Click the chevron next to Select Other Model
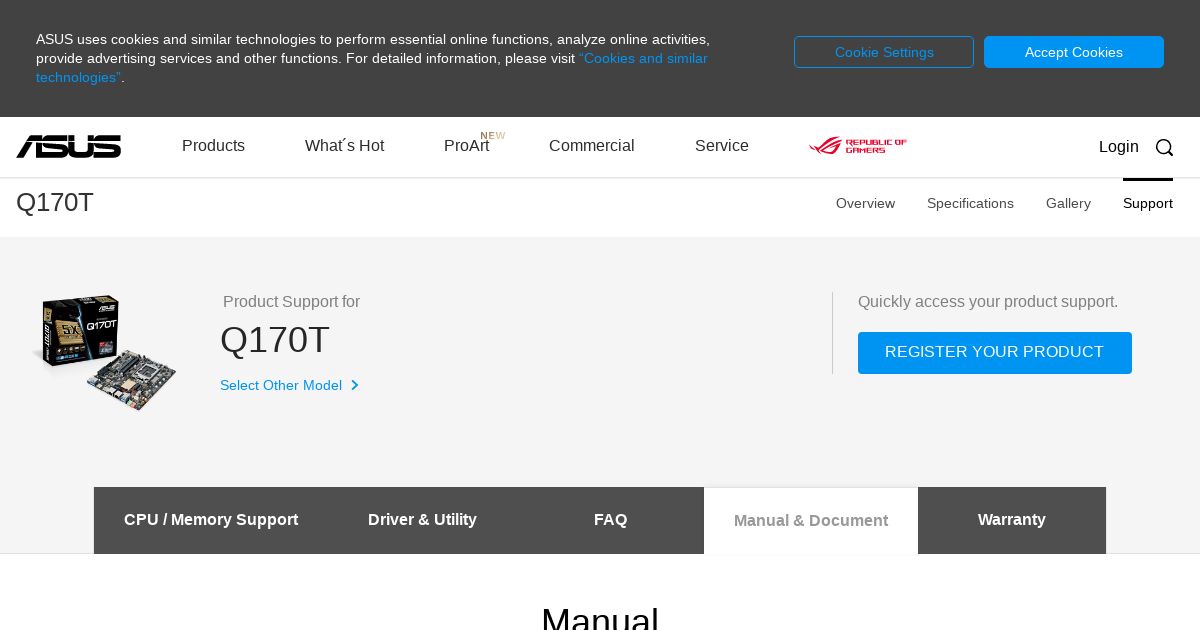Screen dimensions: 1200x630 point(355,385)
